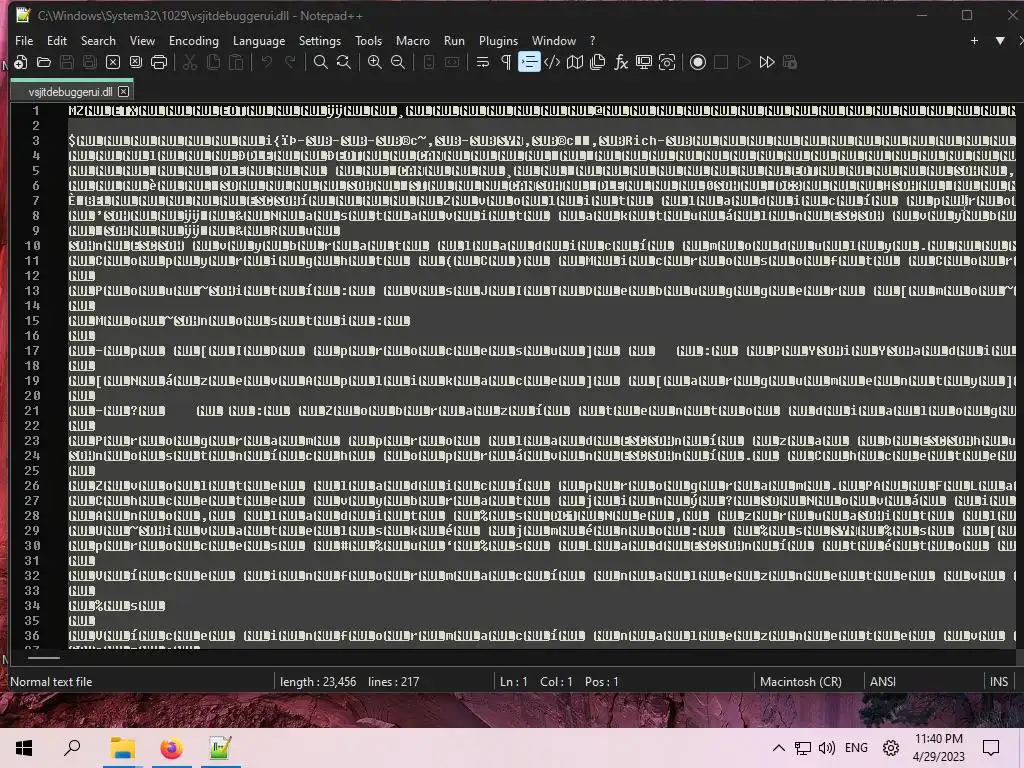Click the plus button at menu bar right
1024x768 pixels.
pos(974,40)
